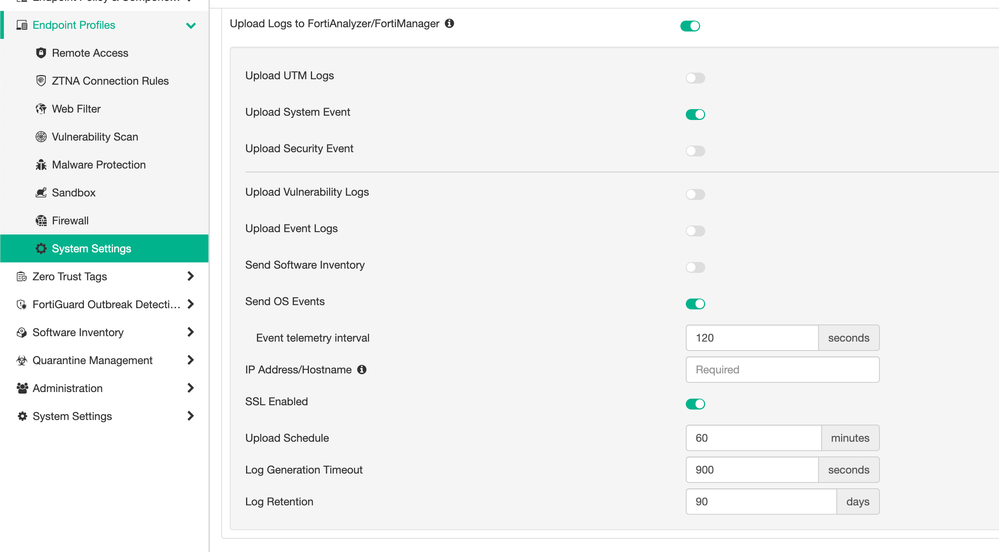Viewport: 999px width, 552px height.
Task: Disable the Upload System Event toggle
Action: tap(695, 114)
